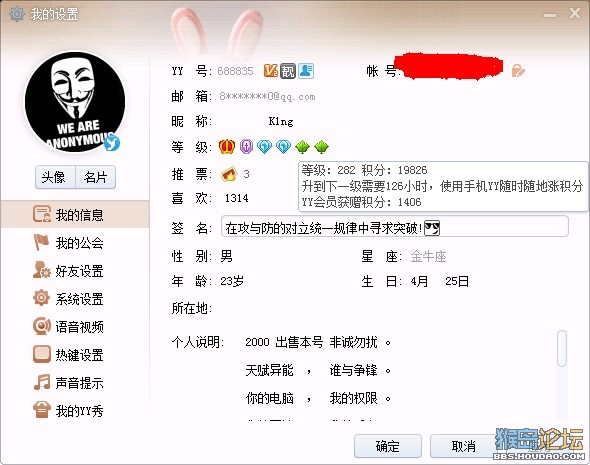Click the purple shield level icon
The height and width of the screenshot is (465, 590).
click(246, 146)
